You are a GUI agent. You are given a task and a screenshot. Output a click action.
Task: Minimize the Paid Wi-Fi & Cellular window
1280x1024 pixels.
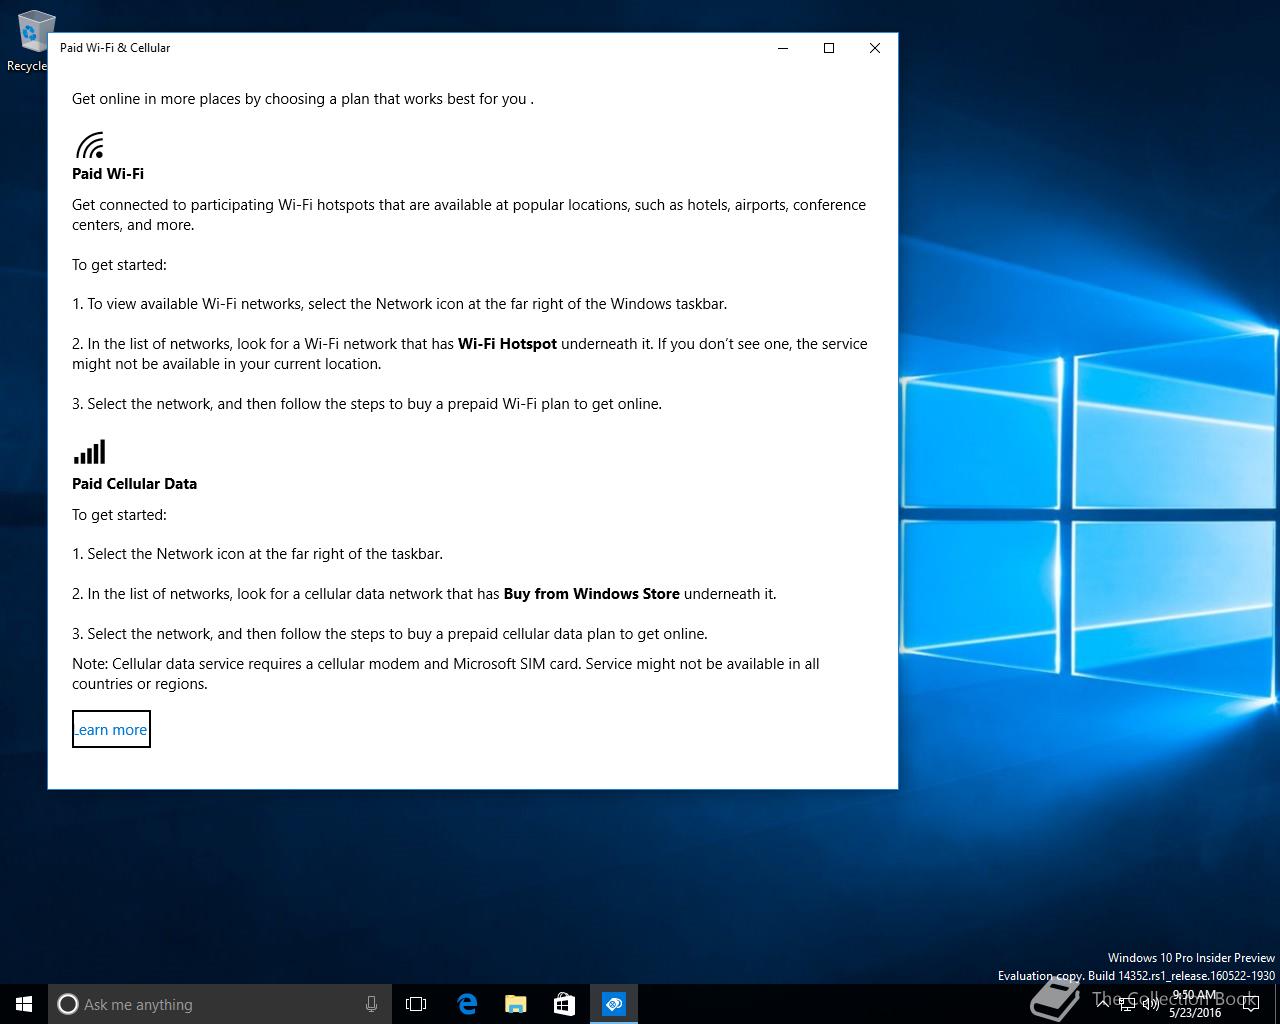(783, 48)
